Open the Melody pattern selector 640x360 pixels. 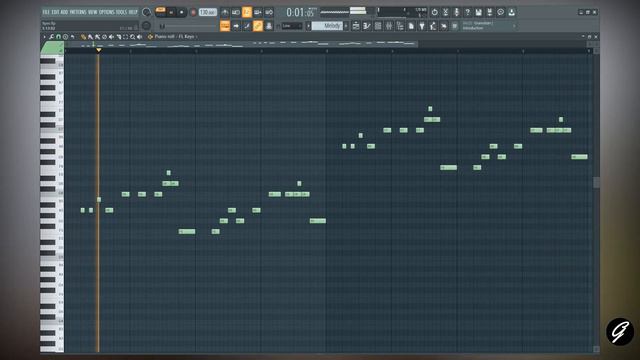(x=327, y=26)
